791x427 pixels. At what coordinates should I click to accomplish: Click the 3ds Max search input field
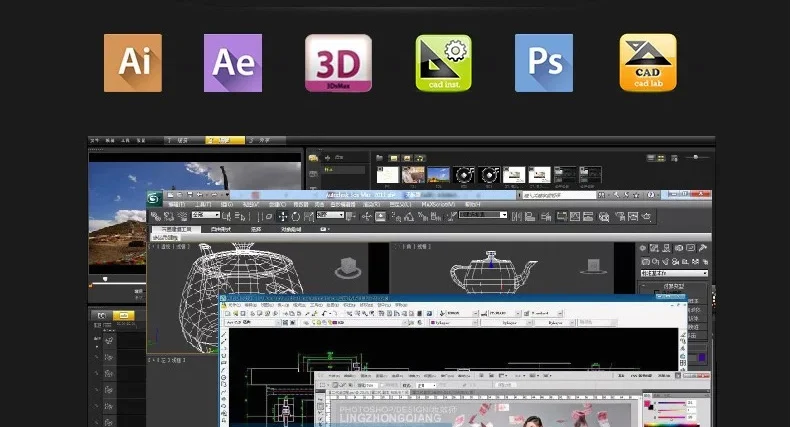click(559, 195)
